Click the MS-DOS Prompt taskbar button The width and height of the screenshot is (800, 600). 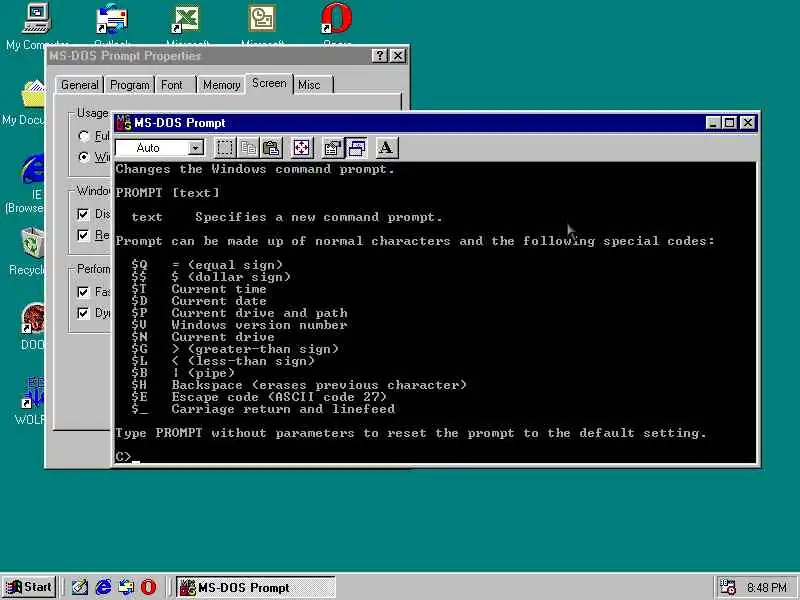pos(256,587)
